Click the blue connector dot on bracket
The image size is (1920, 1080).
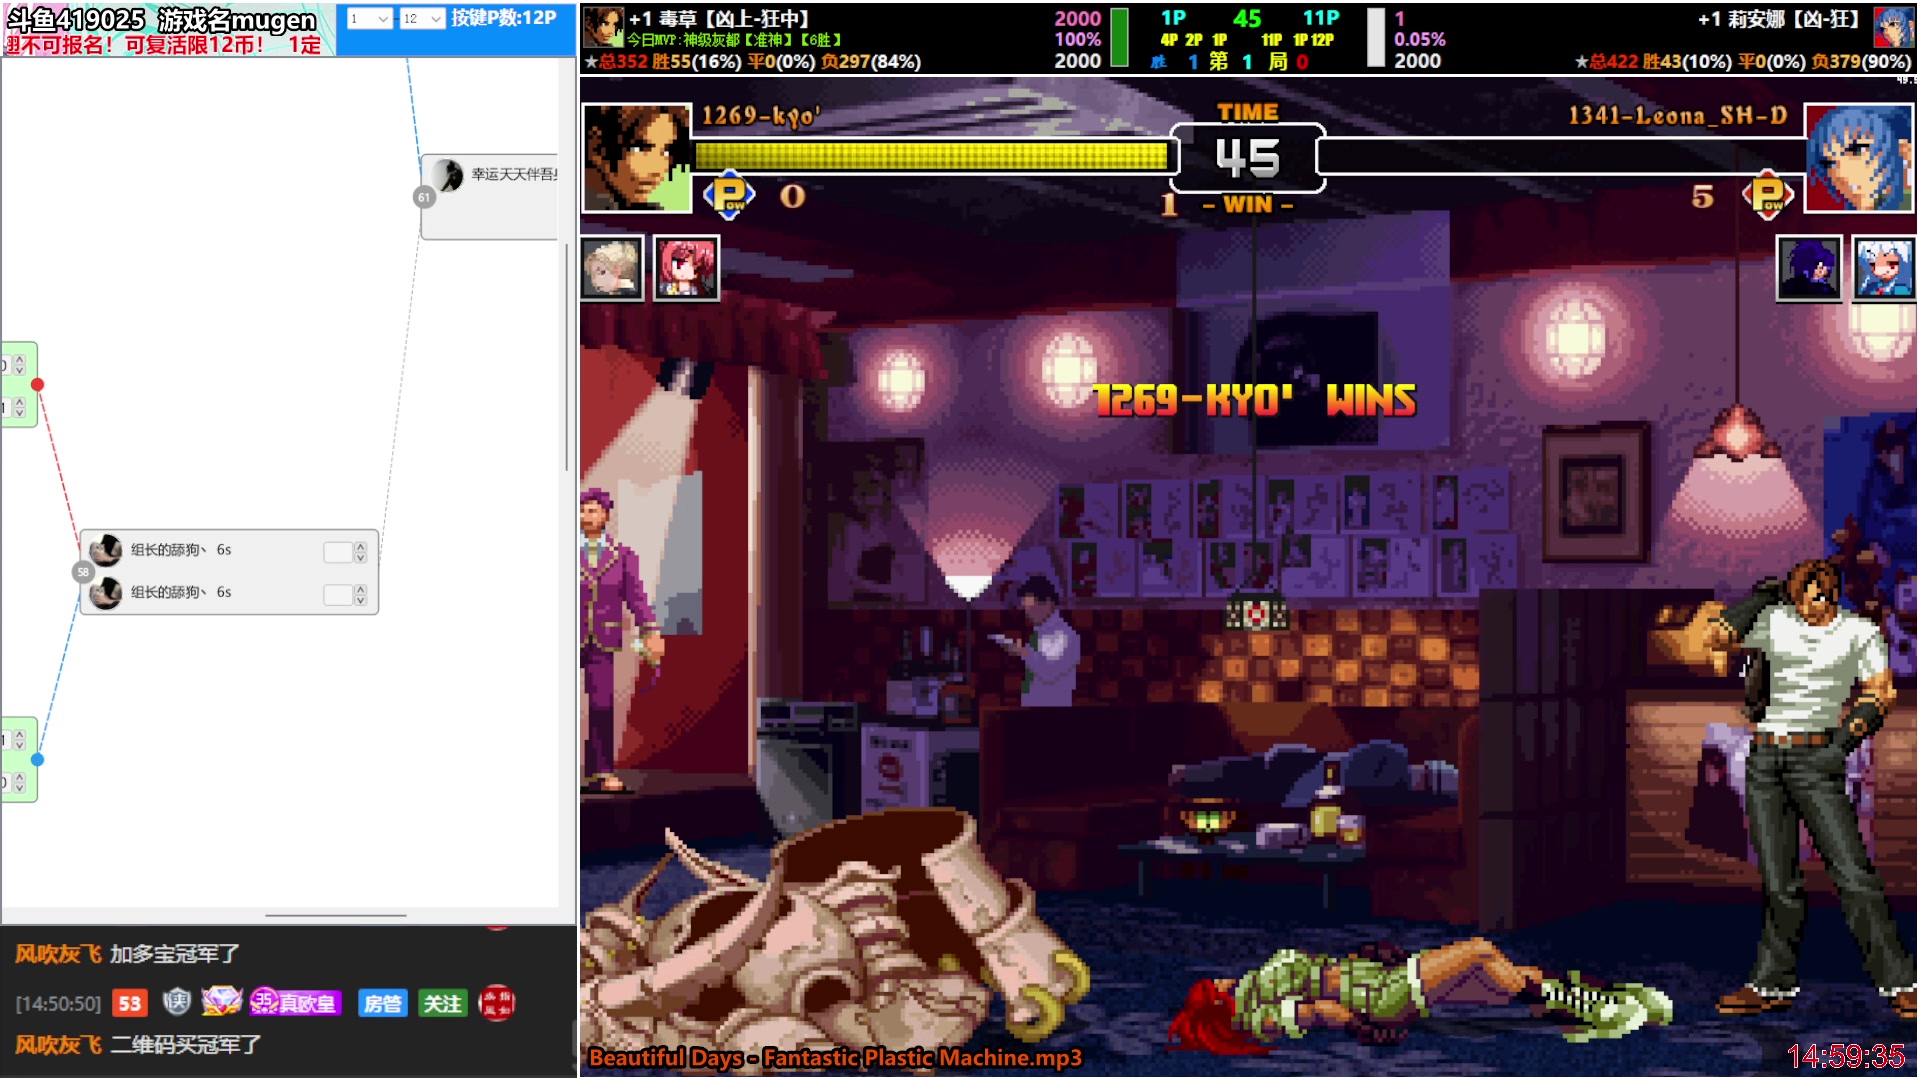(37, 760)
